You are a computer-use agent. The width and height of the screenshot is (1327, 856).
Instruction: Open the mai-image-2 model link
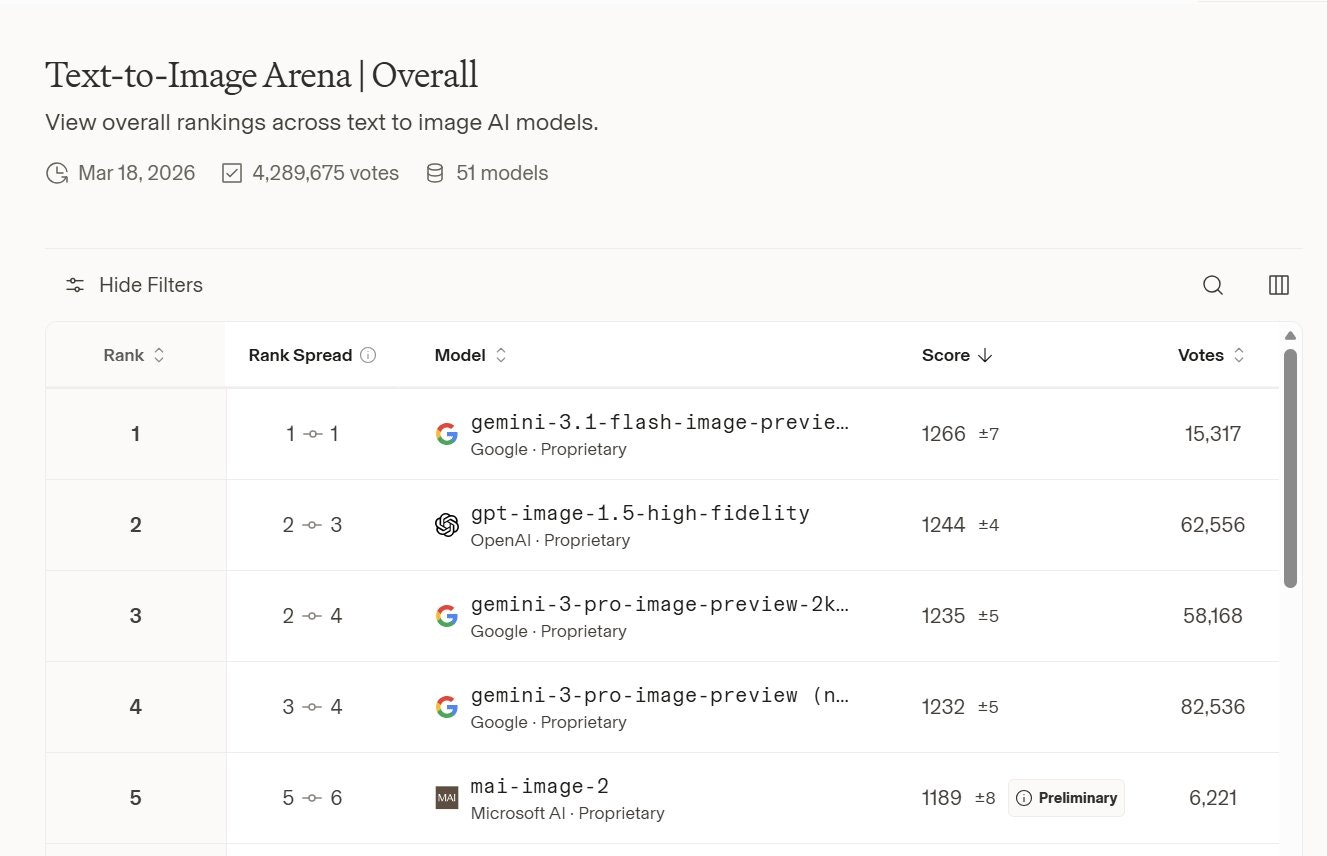(540, 786)
